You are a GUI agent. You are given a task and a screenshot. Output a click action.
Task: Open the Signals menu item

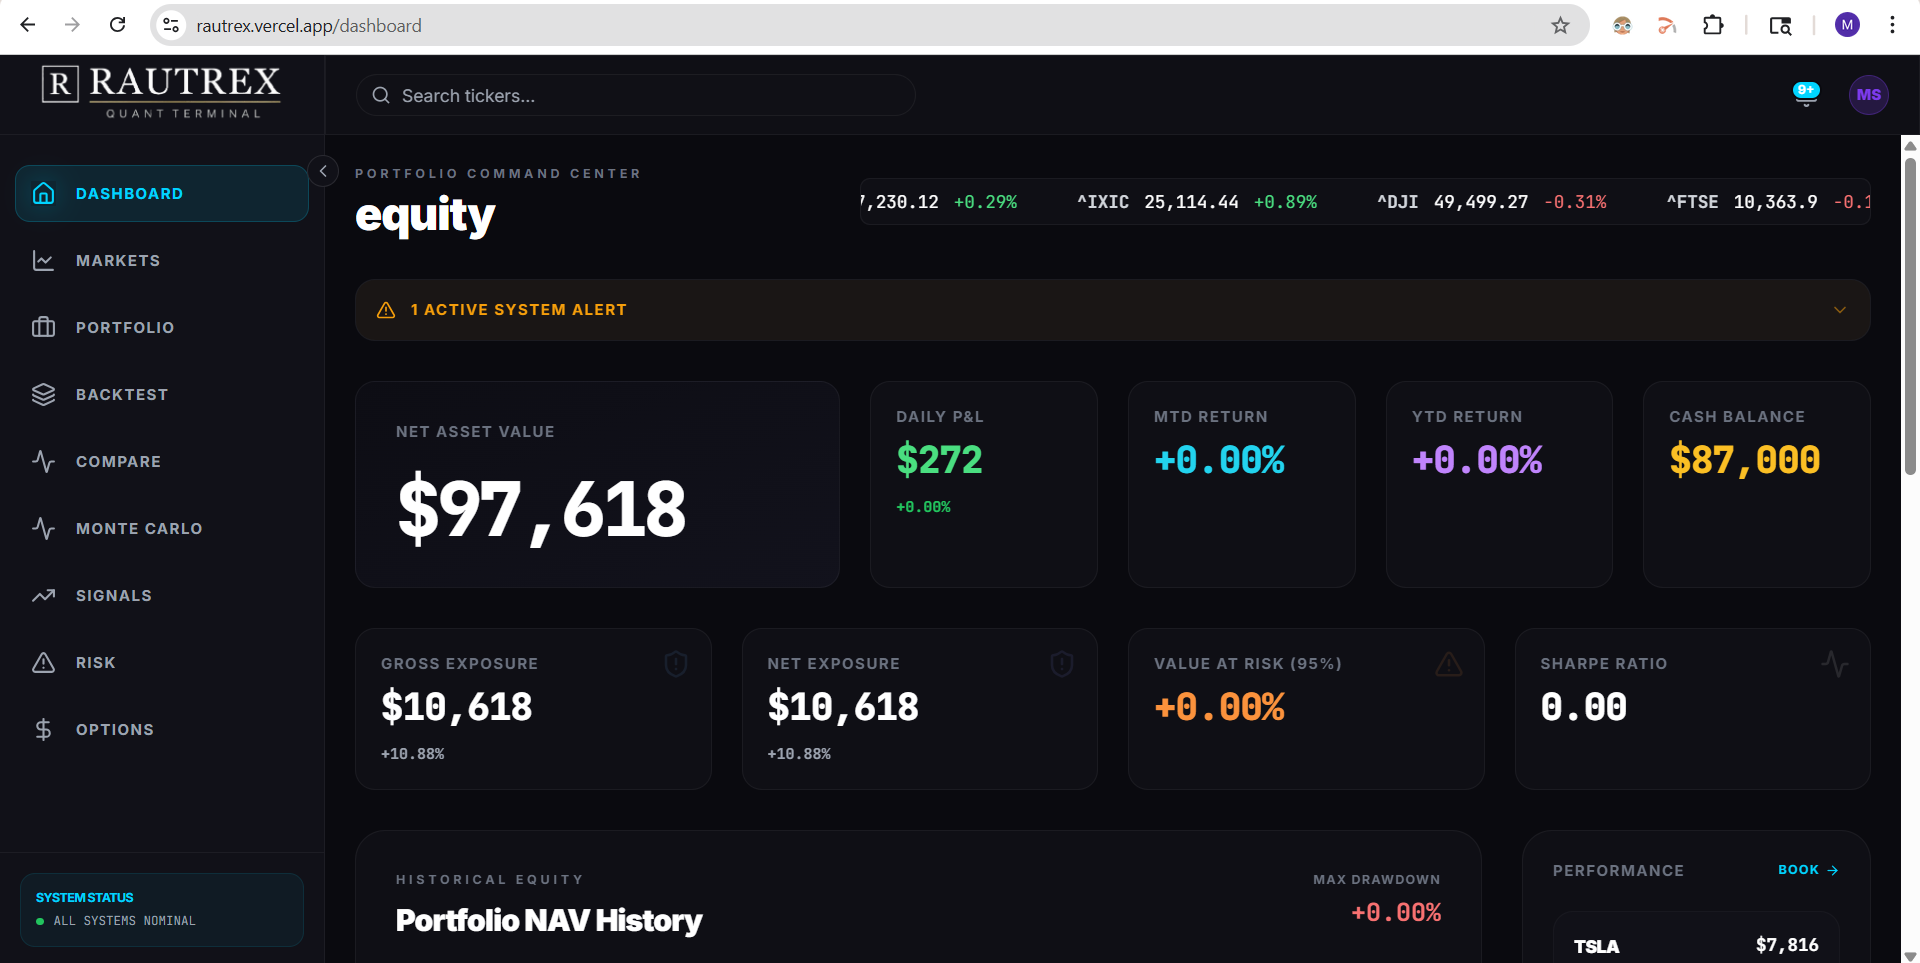(162, 595)
